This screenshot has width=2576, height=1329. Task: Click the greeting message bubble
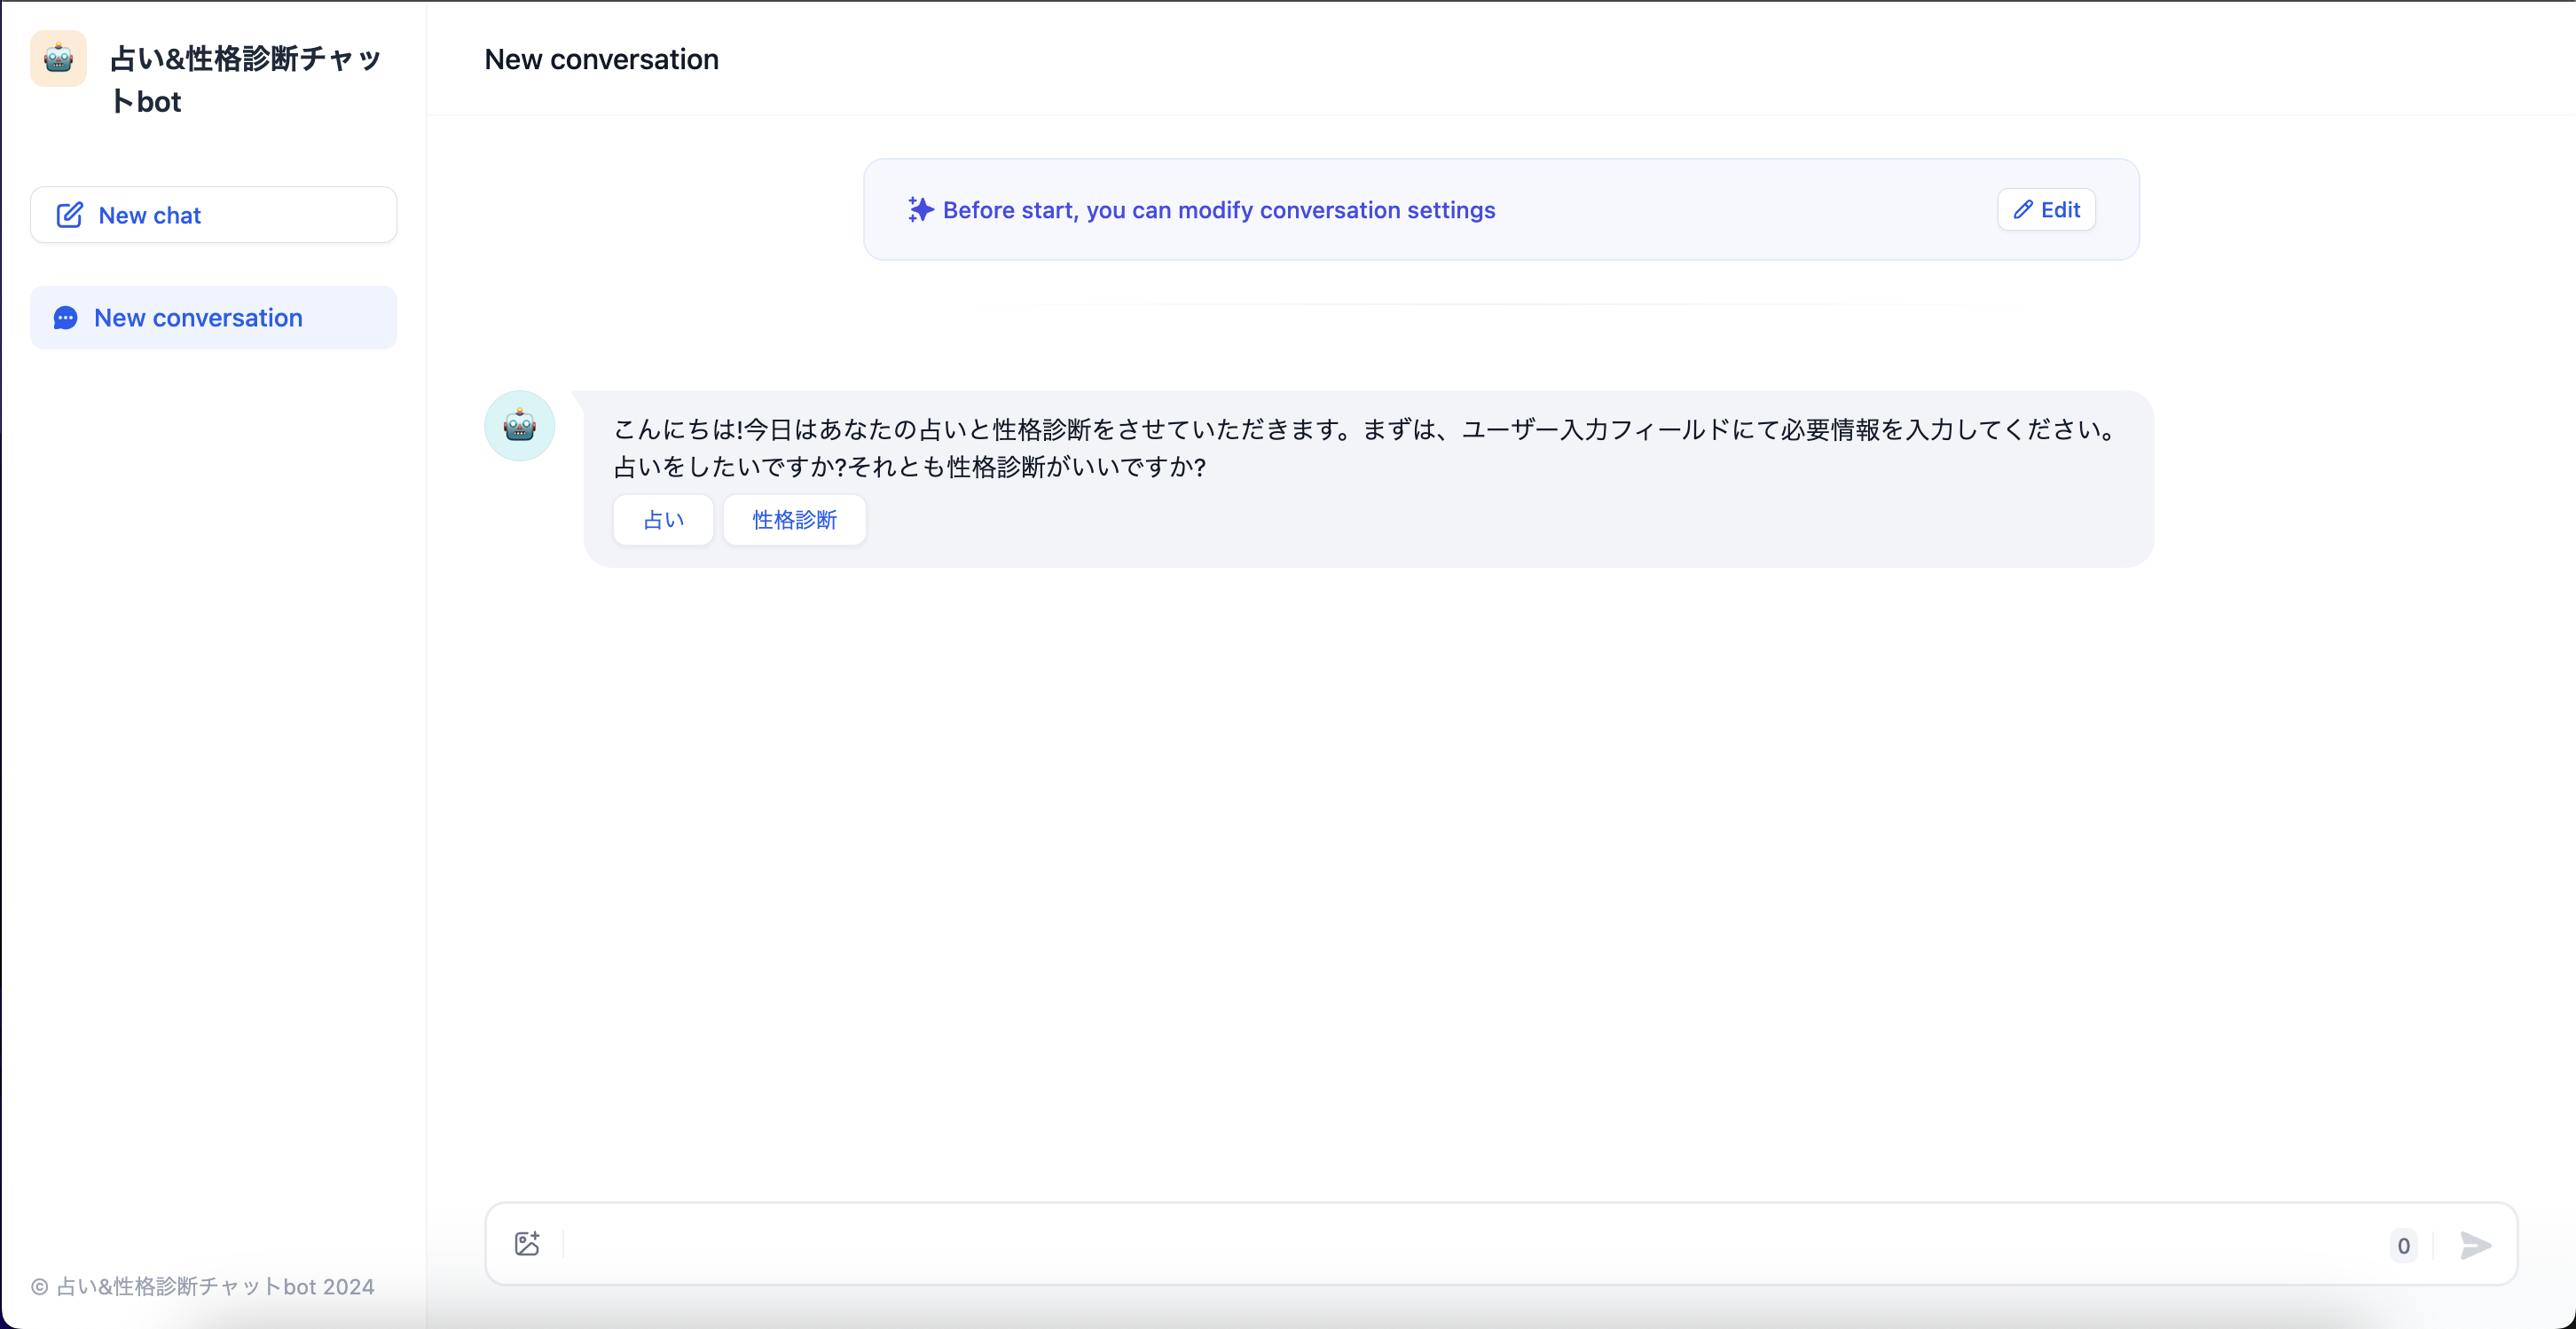[1360, 448]
